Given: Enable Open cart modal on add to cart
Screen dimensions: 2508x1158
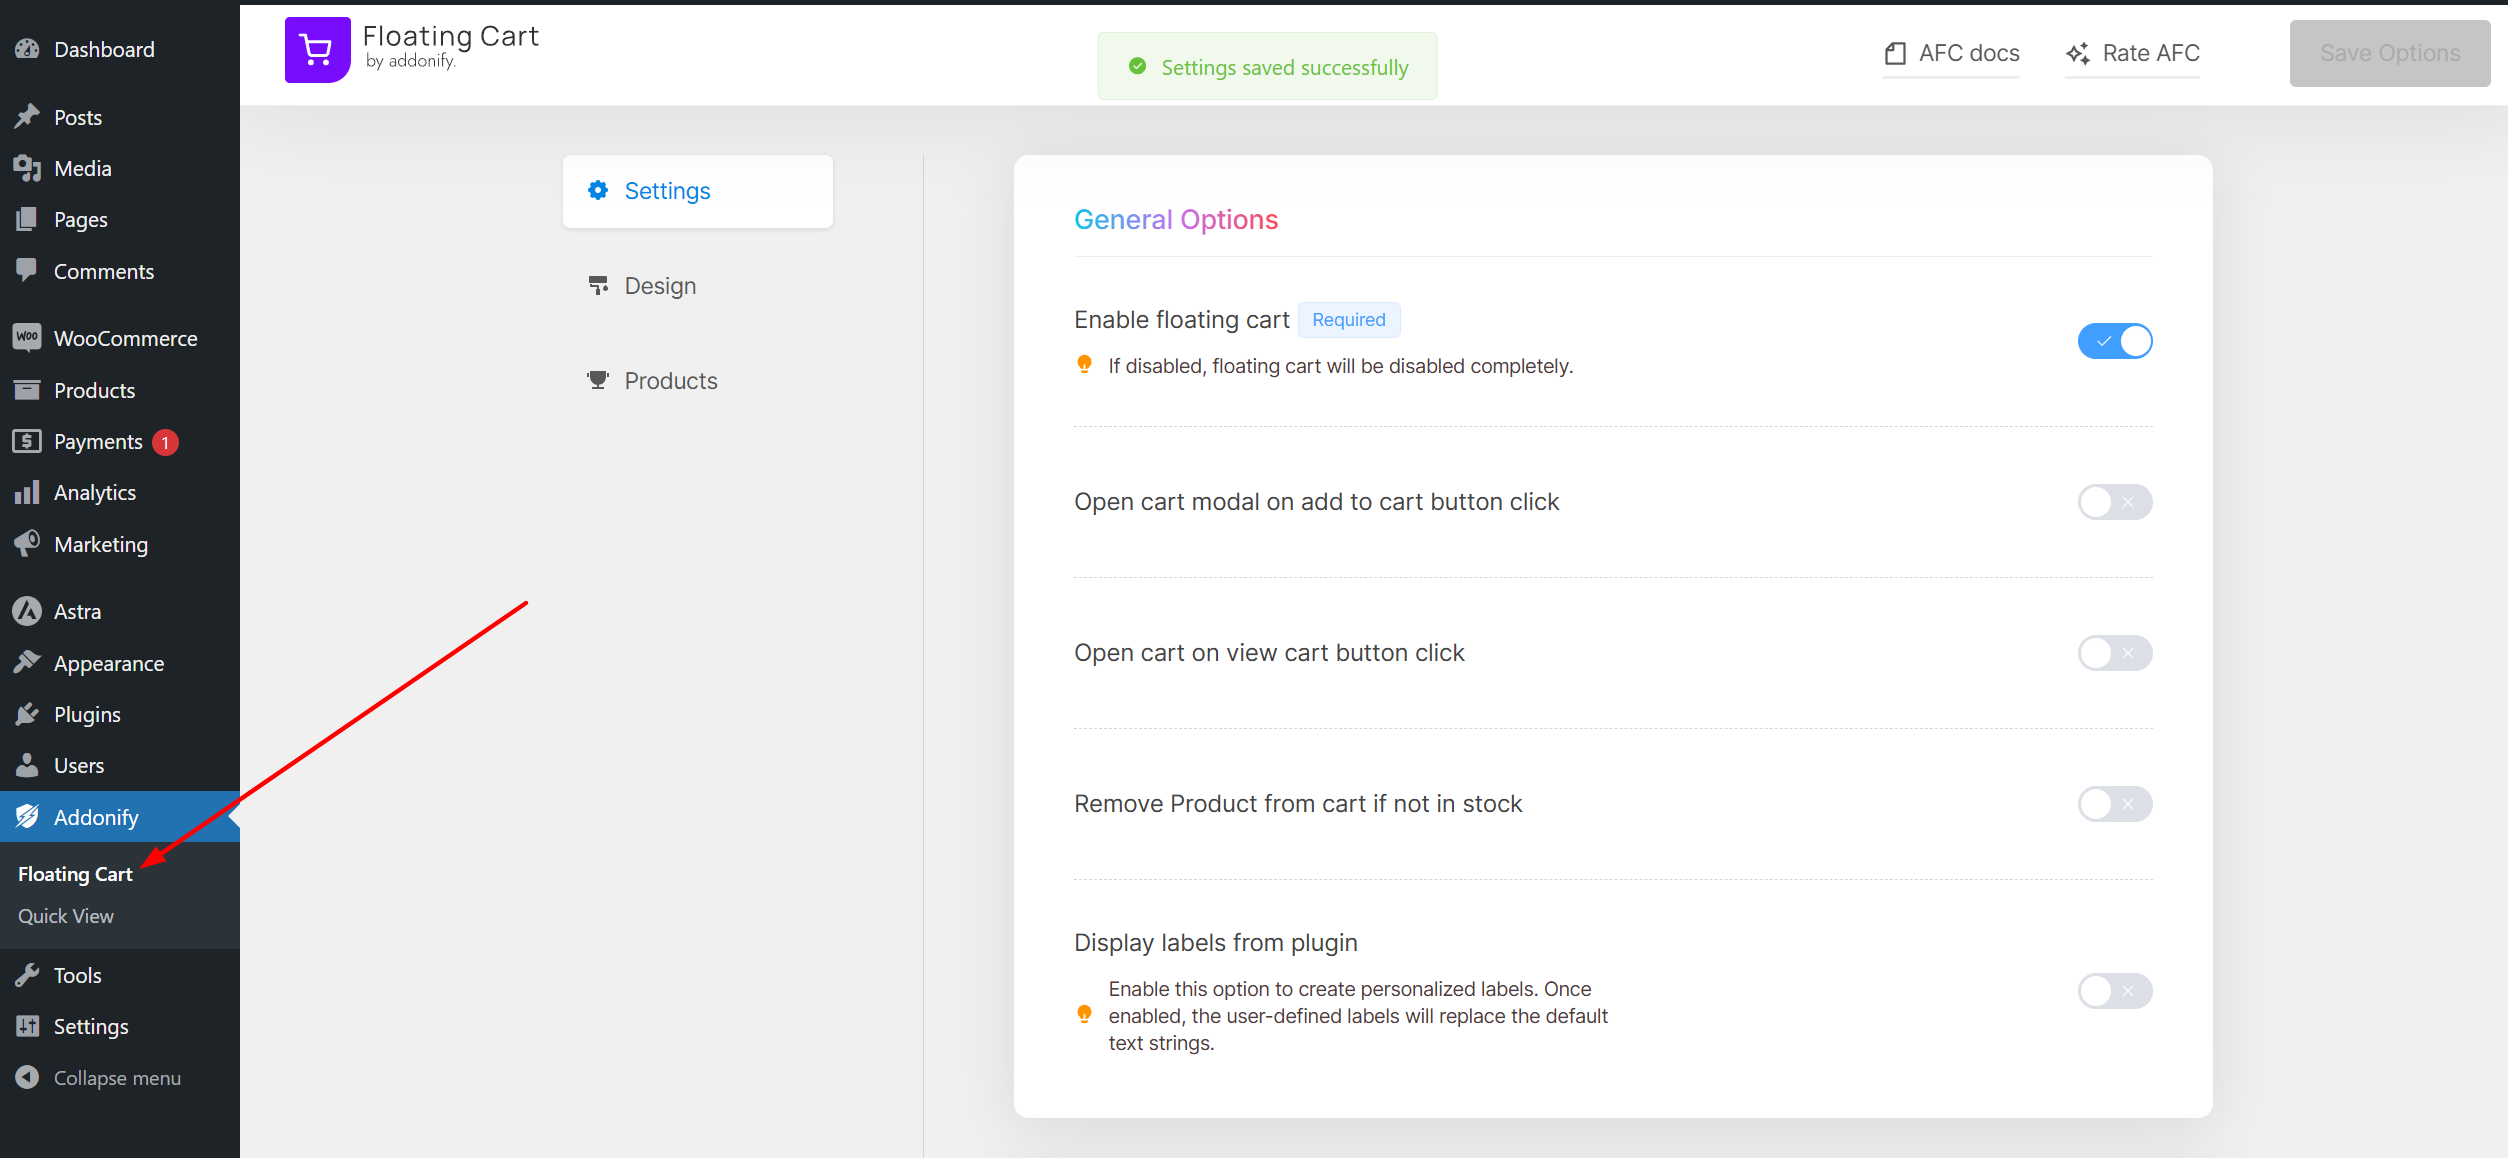Looking at the screenshot, I should [x=2115, y=501].
